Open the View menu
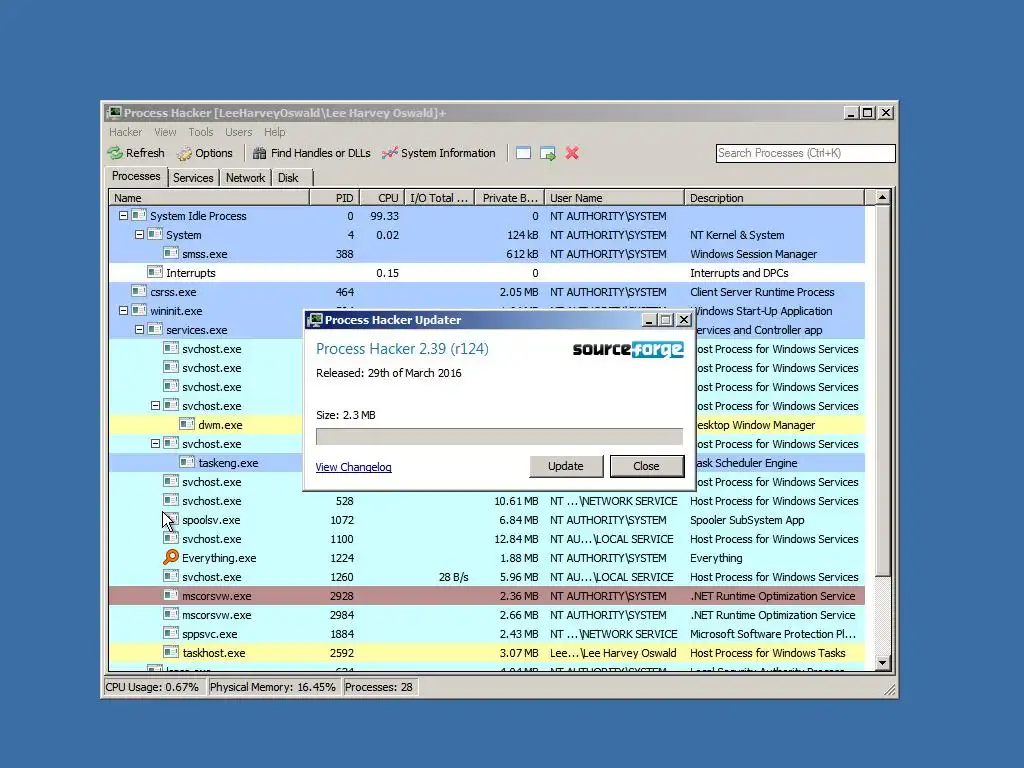 point(165,132)
